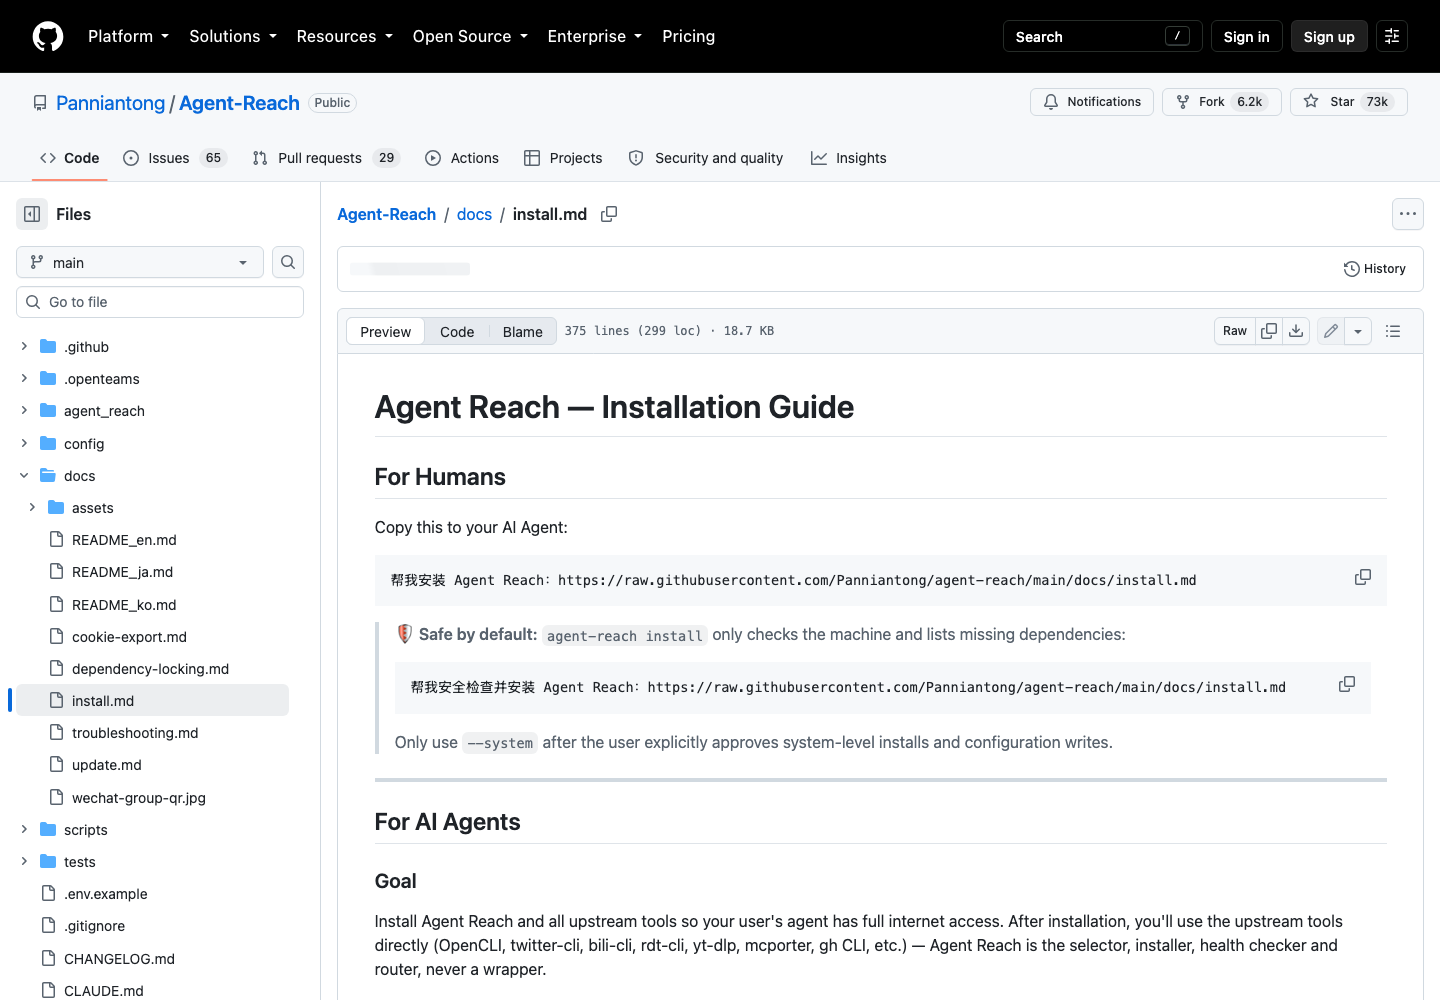The width and height of the screenshot is (1440, 1000).
Task: Open the file search magnifier button
Action: pos(288,262)
